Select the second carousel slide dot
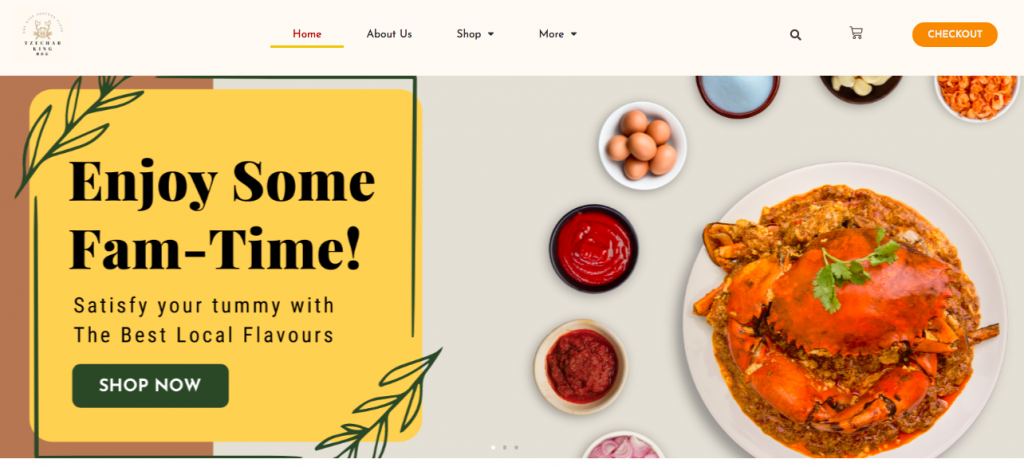Screen dimensions: 1024x467 click(x=504, y=447)
